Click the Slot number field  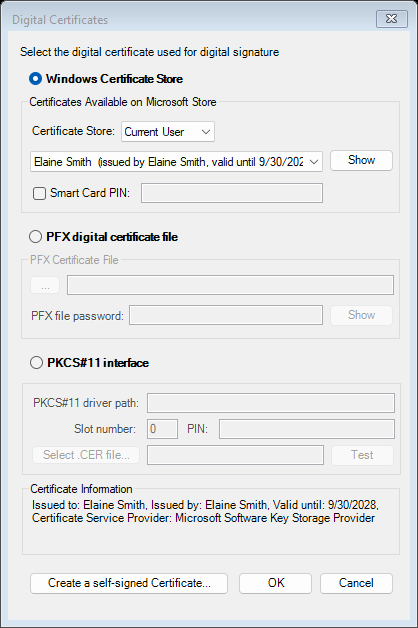(x=162, y=429)
